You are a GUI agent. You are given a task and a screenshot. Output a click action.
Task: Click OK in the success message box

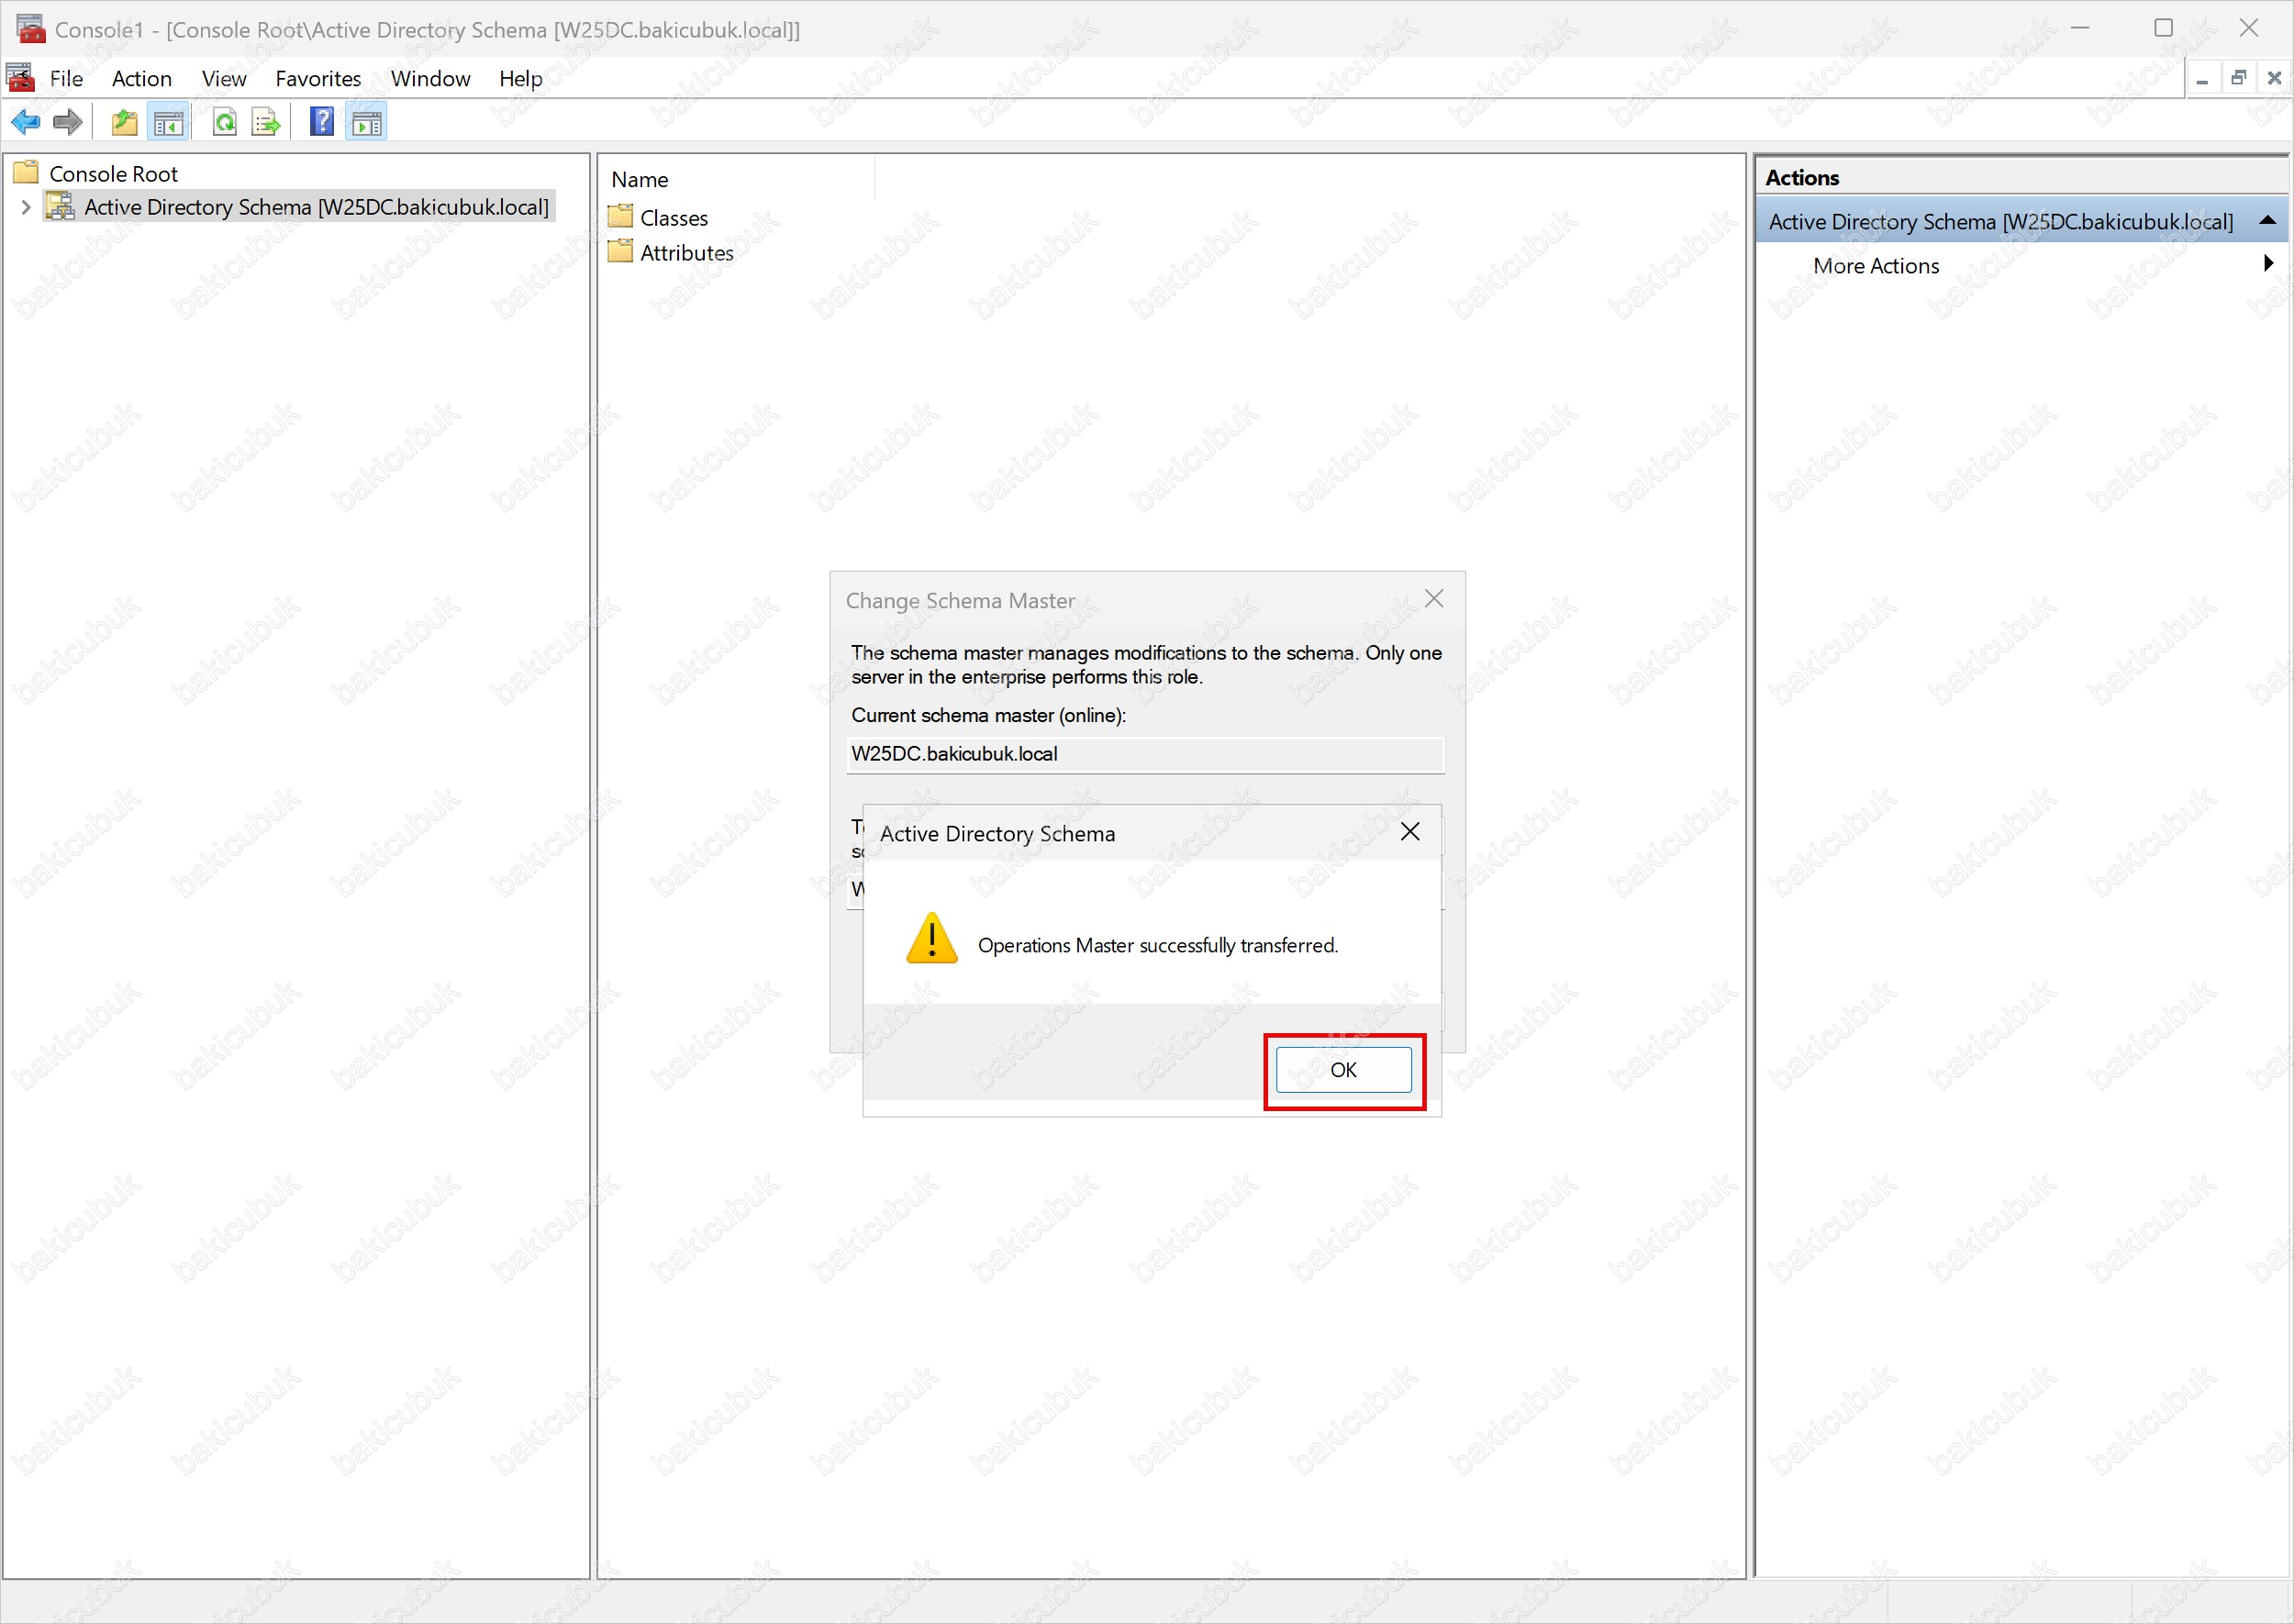click(x=1343, y=1070)
